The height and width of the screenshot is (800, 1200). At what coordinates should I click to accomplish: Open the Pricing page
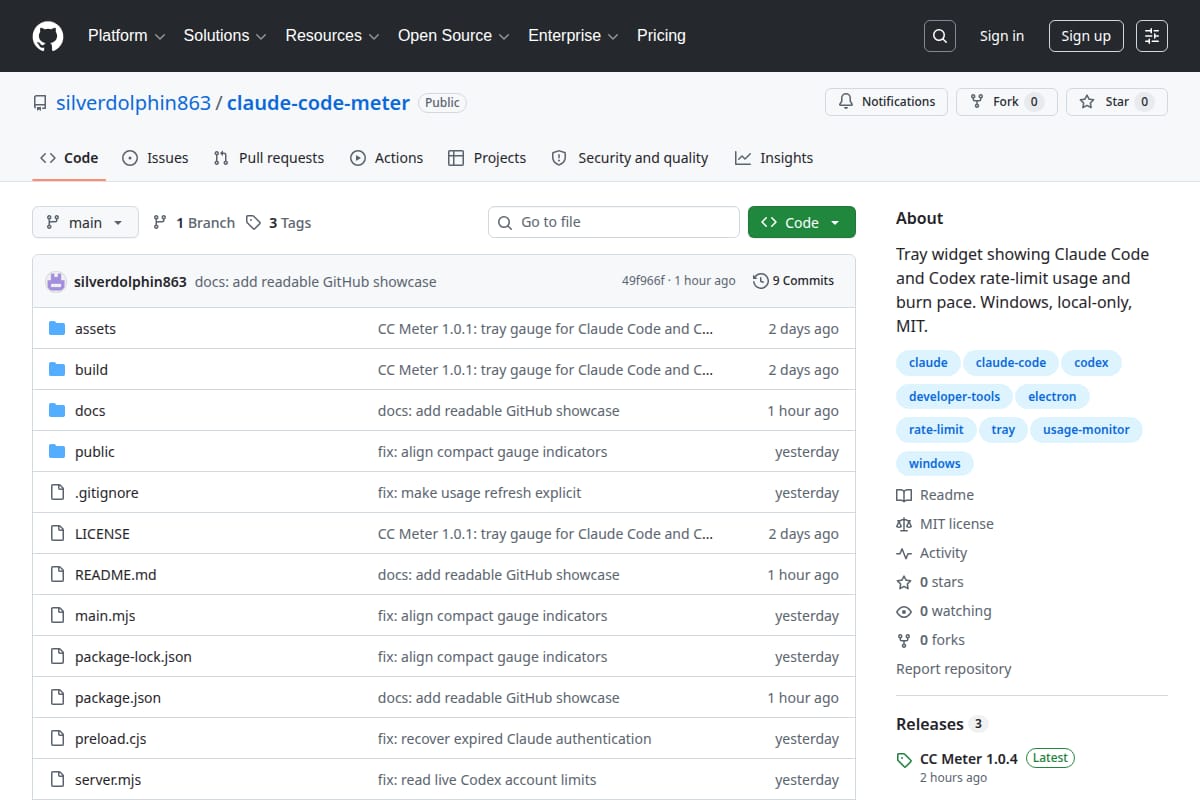(x=661, y=36)
